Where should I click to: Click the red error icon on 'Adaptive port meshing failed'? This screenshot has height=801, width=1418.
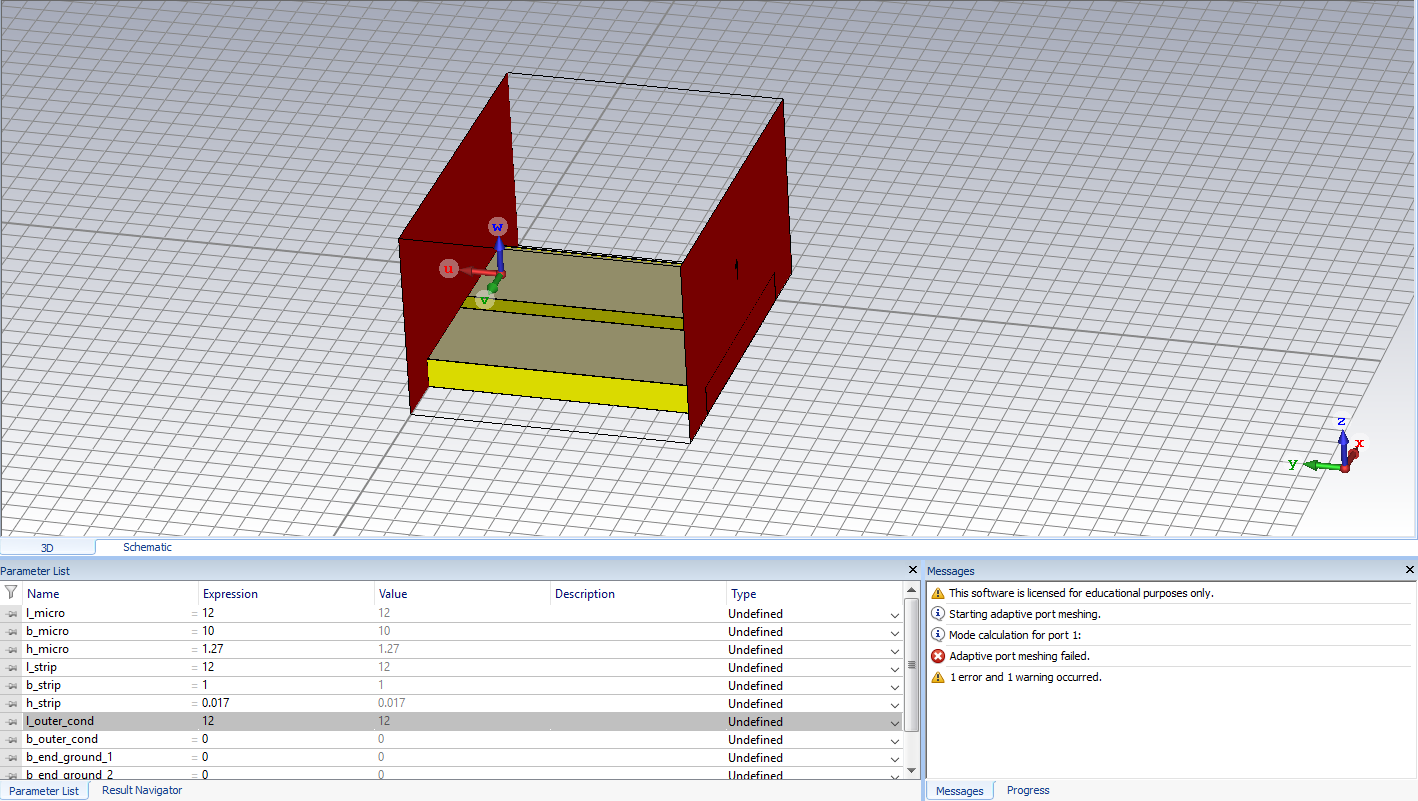point(938,656)
